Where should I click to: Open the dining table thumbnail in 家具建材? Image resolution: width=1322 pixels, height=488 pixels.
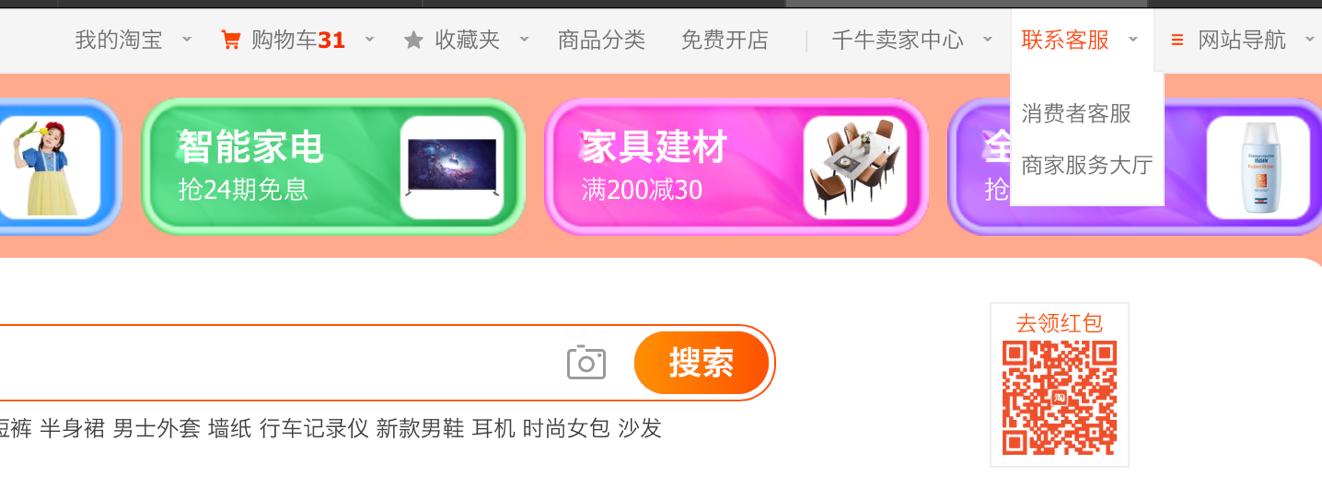[x=855, y=167]
